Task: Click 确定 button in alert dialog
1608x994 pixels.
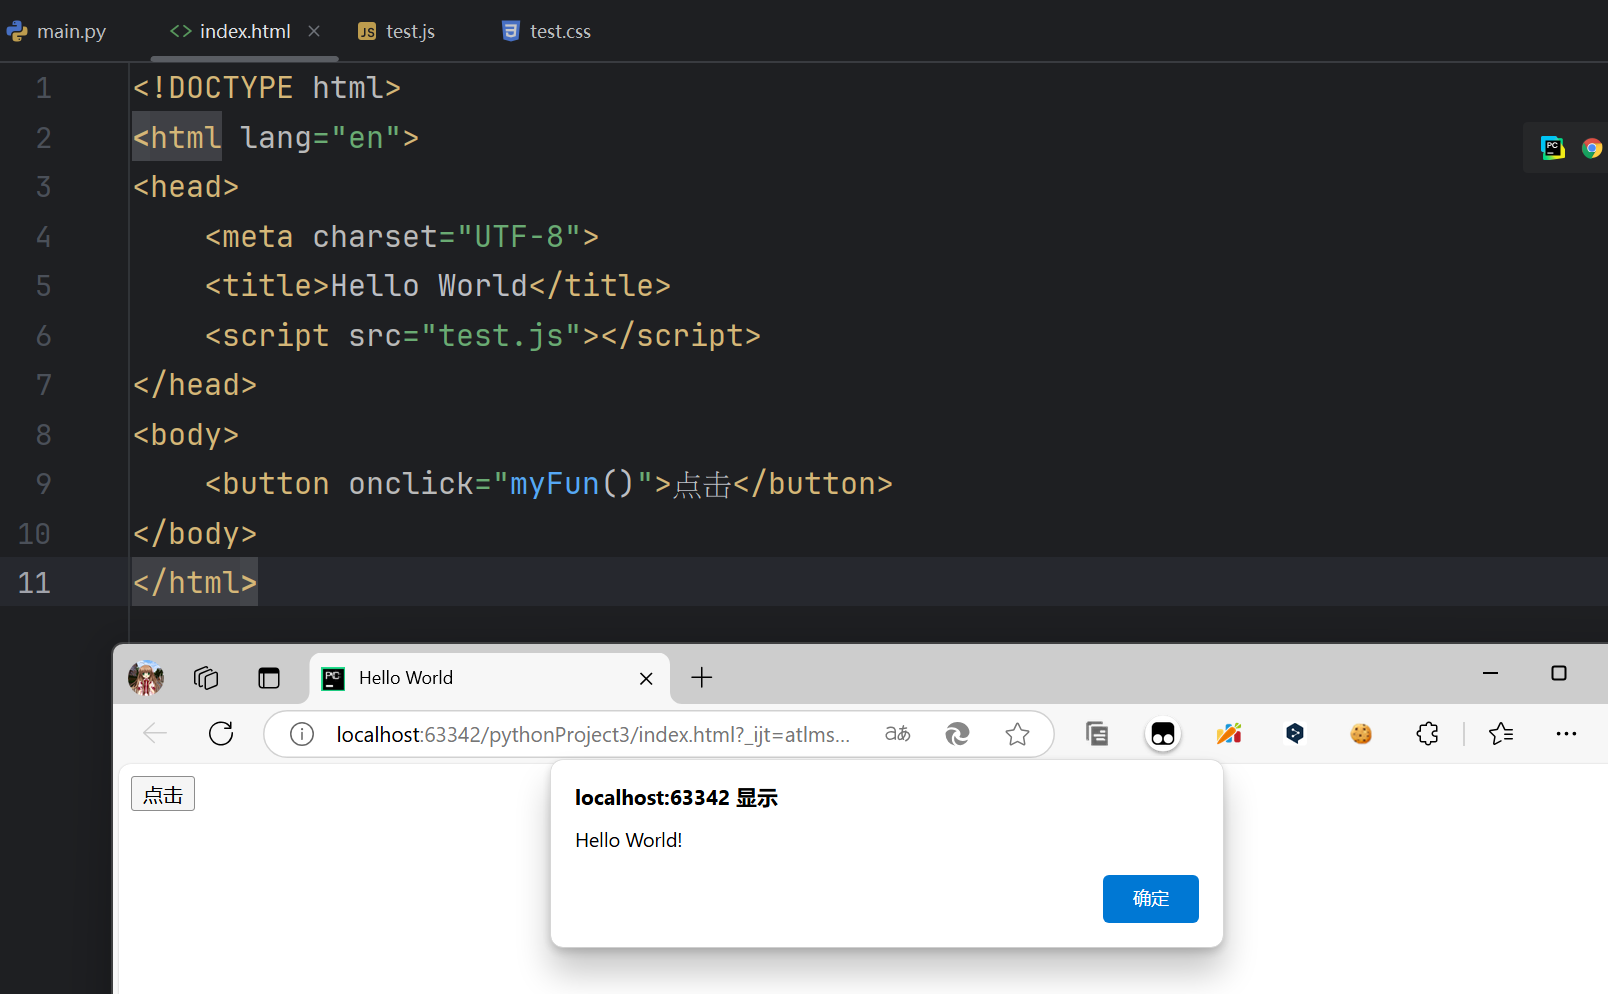Action: 1150,899
